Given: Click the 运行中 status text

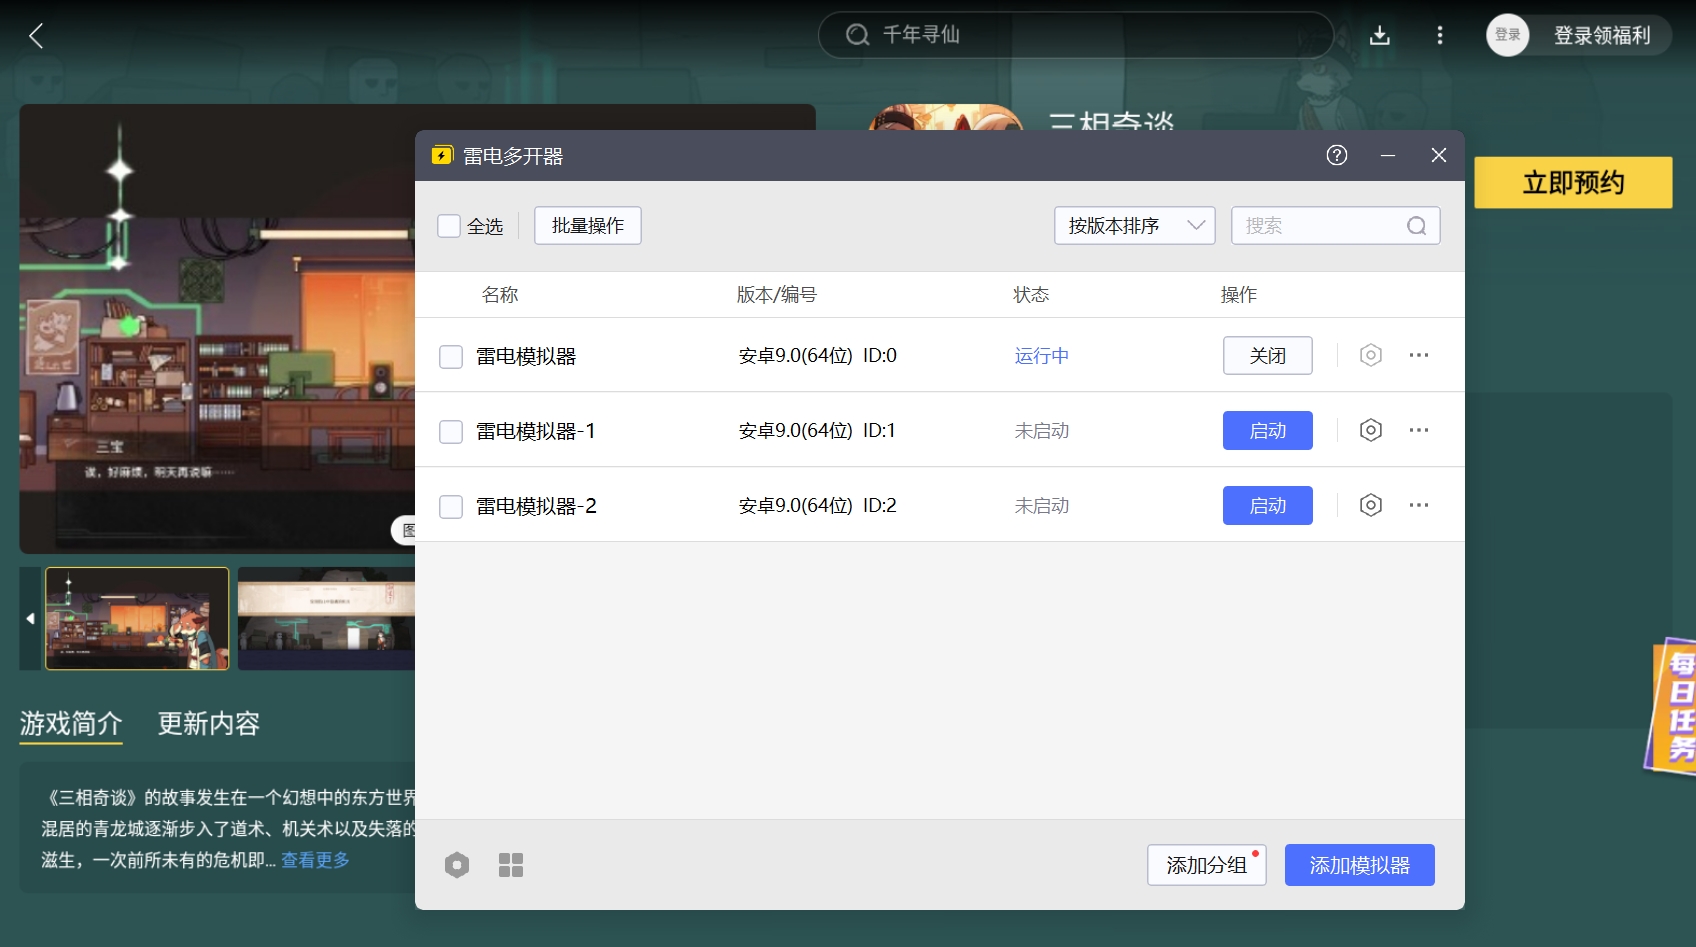Looking at the screenshot, I should [x=1042, y=356].
